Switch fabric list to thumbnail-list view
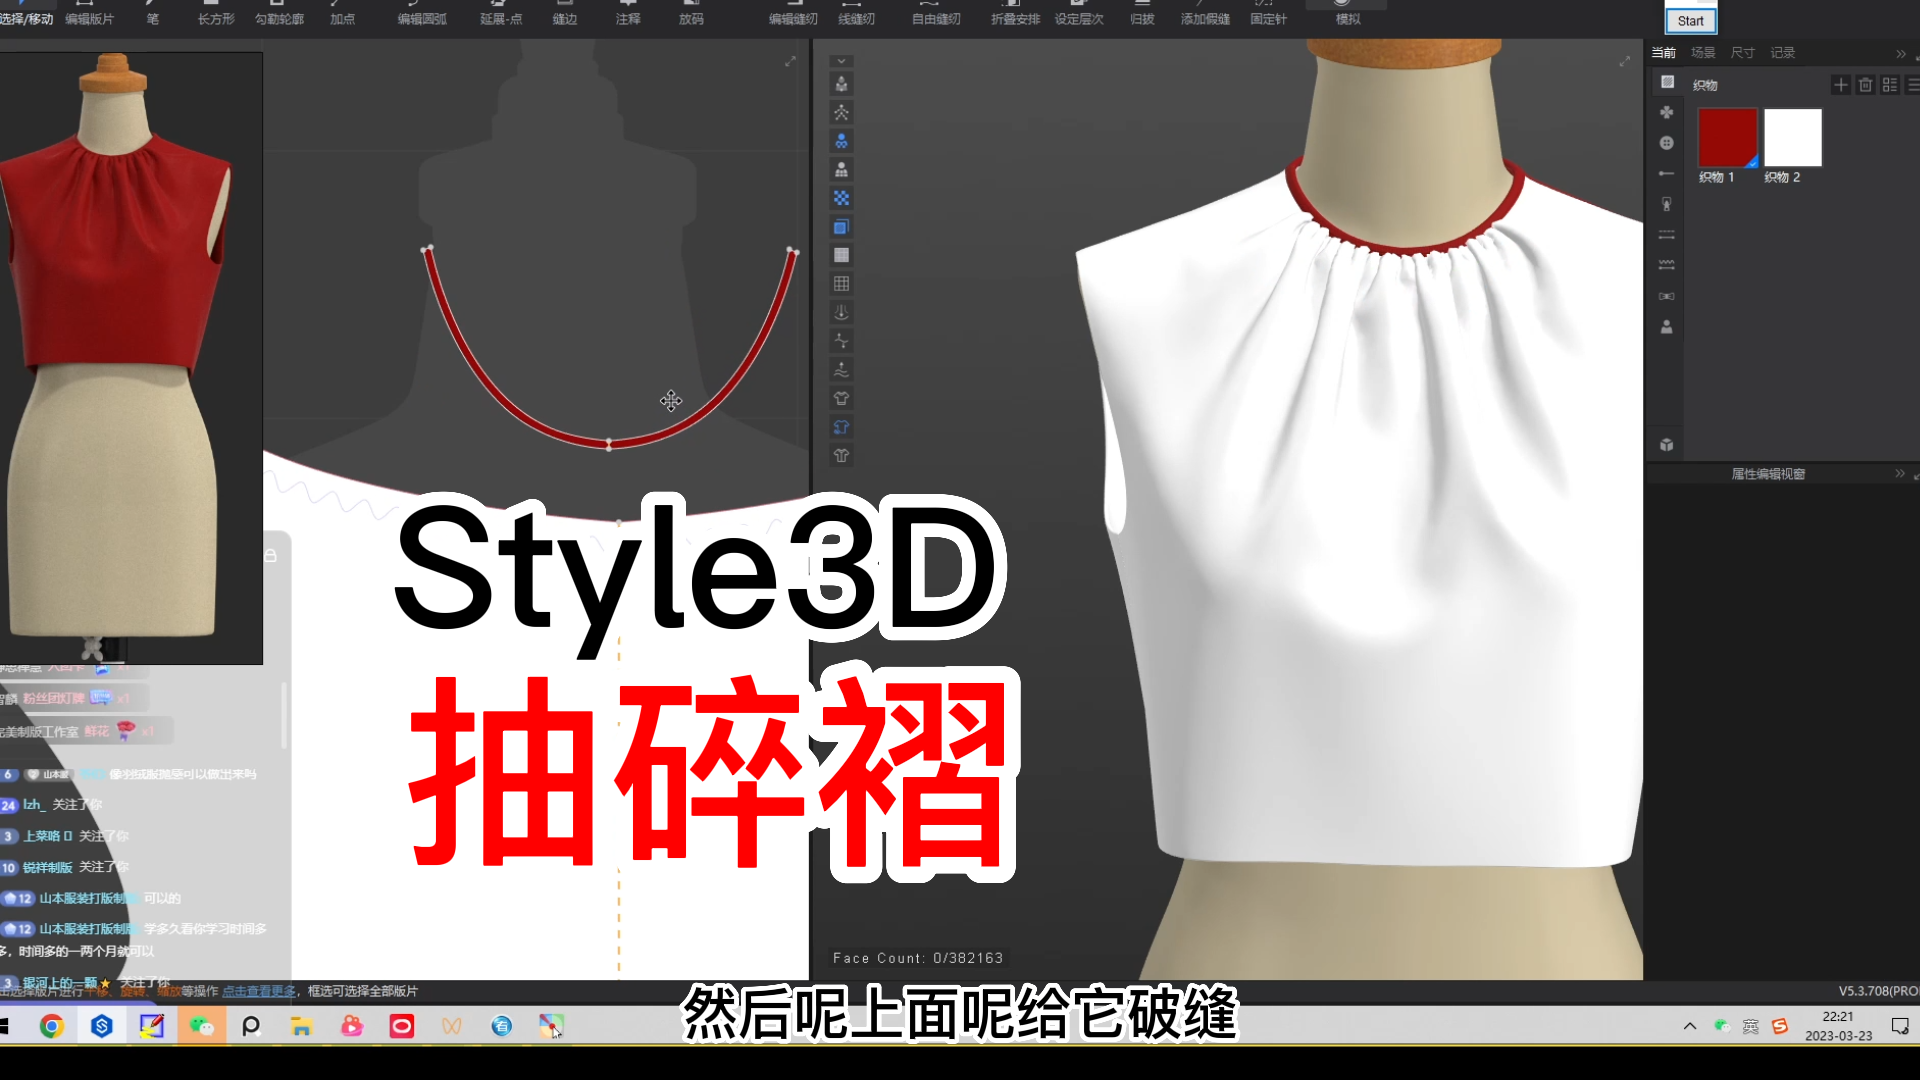1920x1080 pixels. (1890, 85)
